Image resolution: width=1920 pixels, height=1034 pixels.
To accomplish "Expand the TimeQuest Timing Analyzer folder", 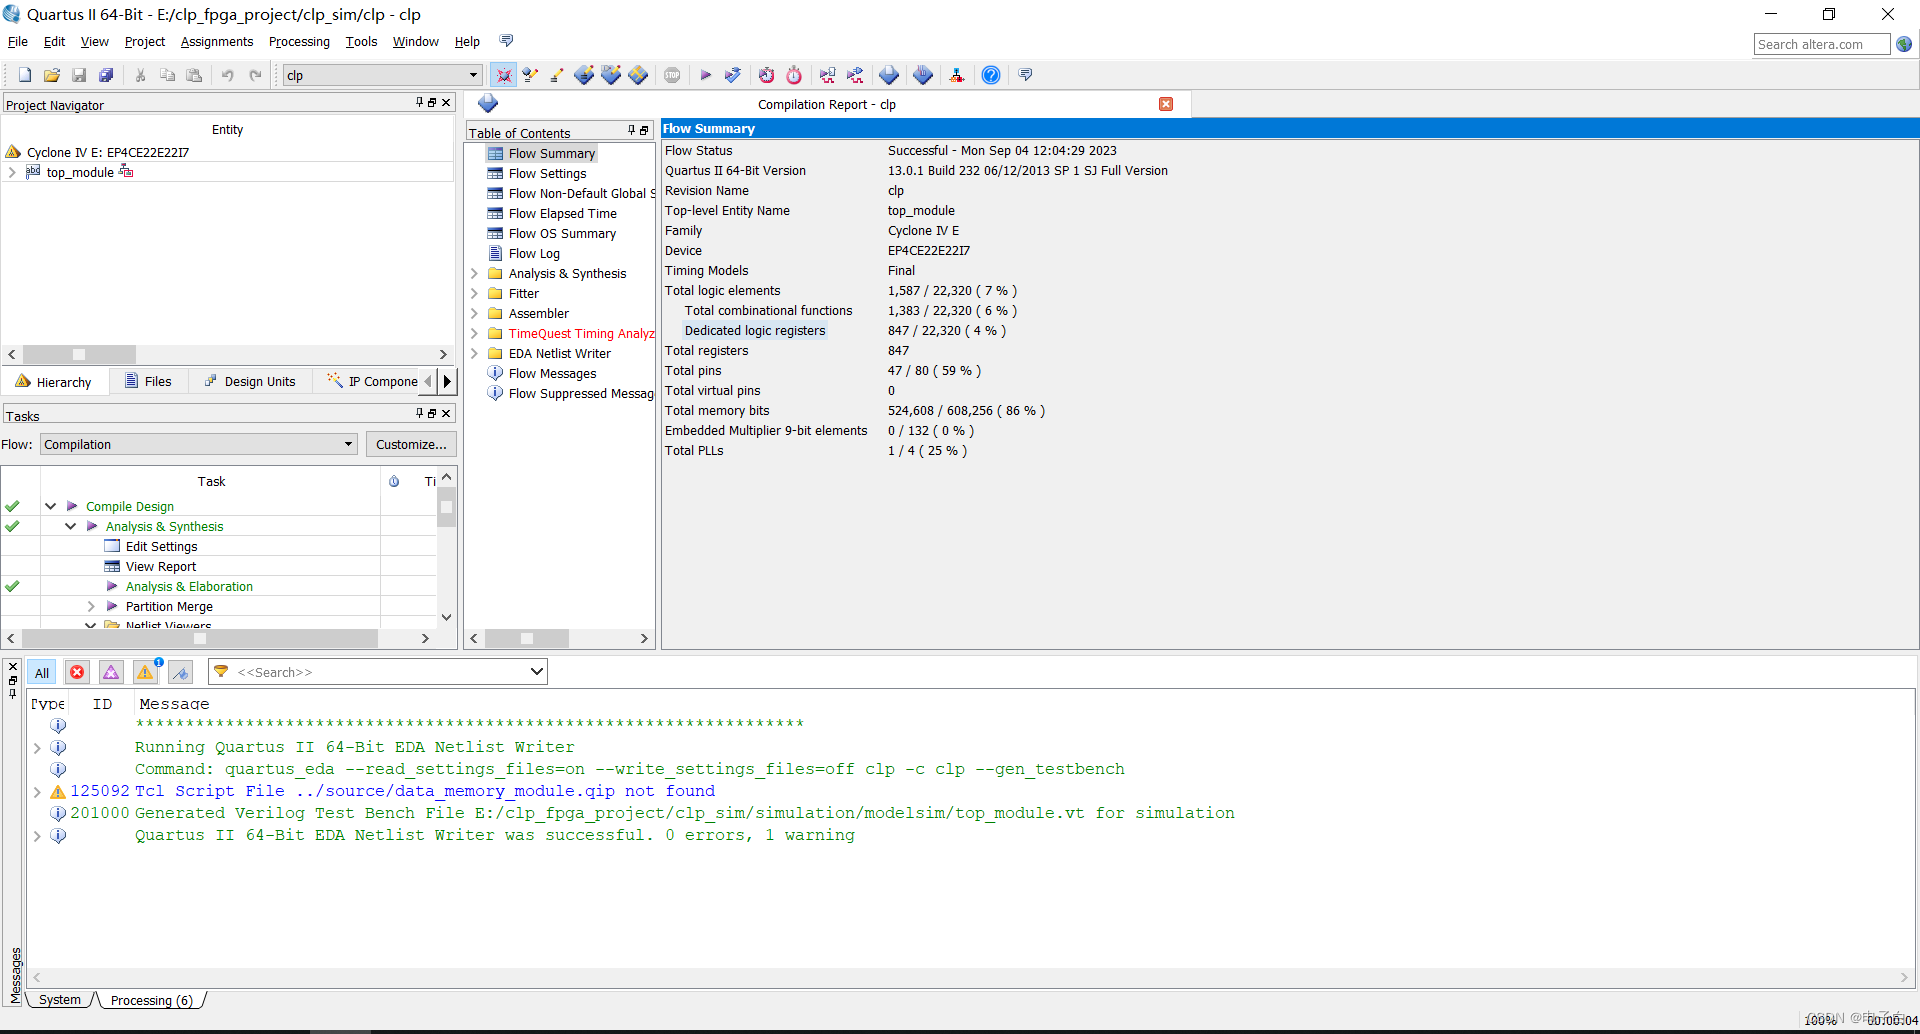I will (x=474, y=333).
